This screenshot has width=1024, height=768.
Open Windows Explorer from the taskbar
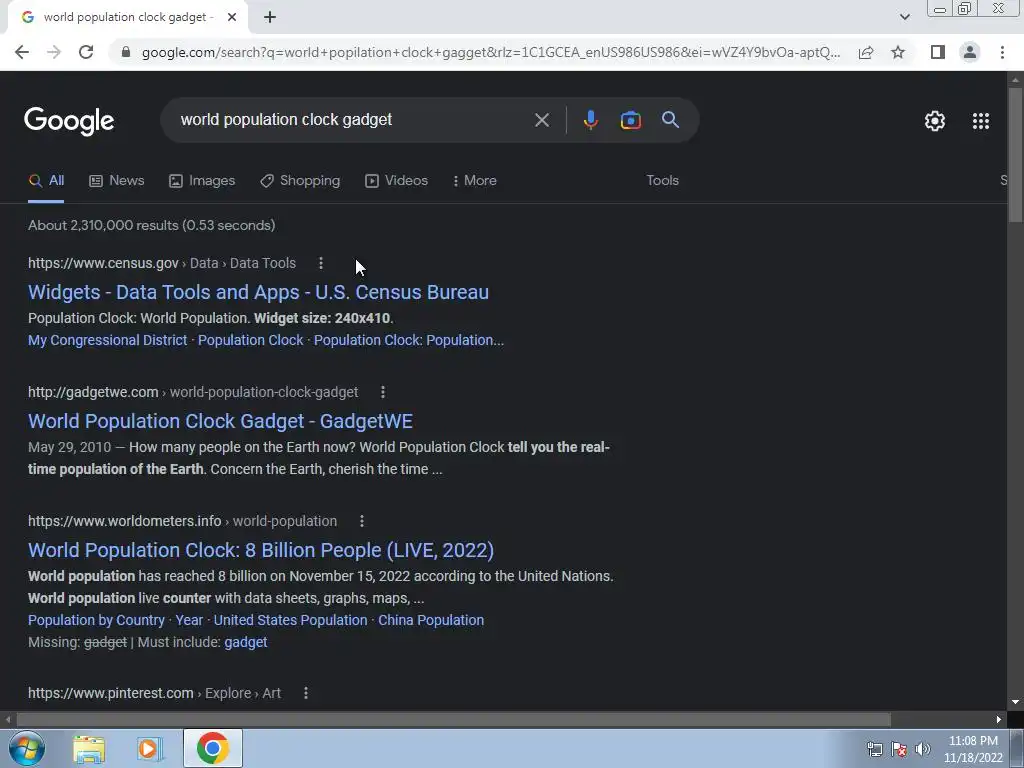coord(89,749)
